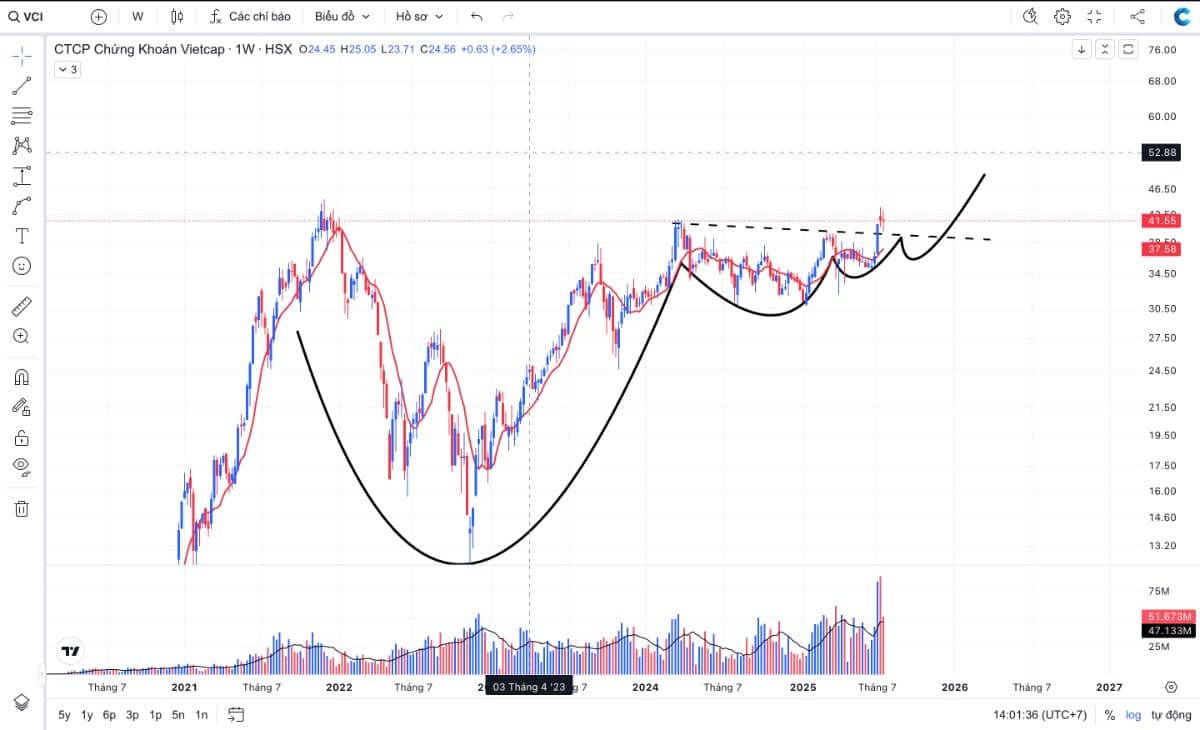Toggle the log scale option
The height and width of the screenshot is (730, 1200).
tap(1132, 715)
